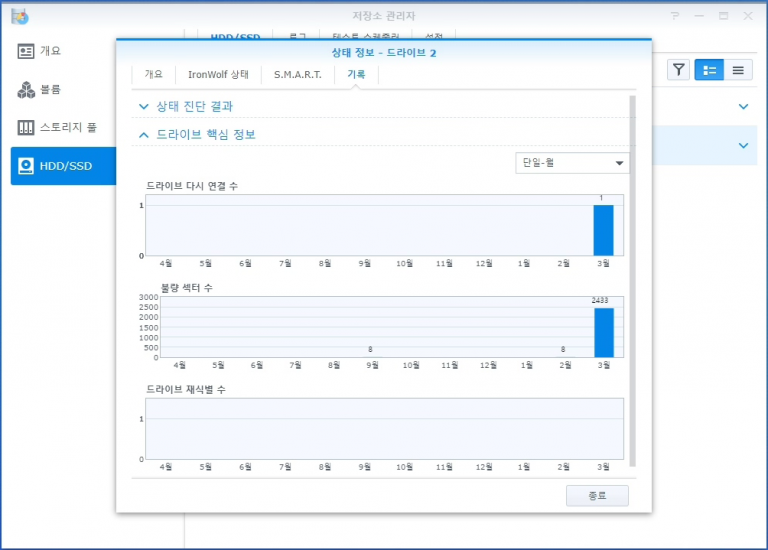Click the Storage Manager app icon
The width and height of the screenshot is (768, 550).
pyautogui.click(x=20, y=16)
